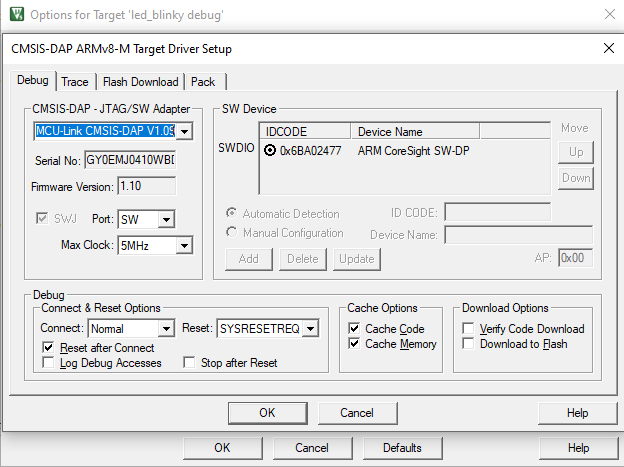Click the Serial No input field
Viewport: 624px width, 467px height.
(x=130, y=160)
